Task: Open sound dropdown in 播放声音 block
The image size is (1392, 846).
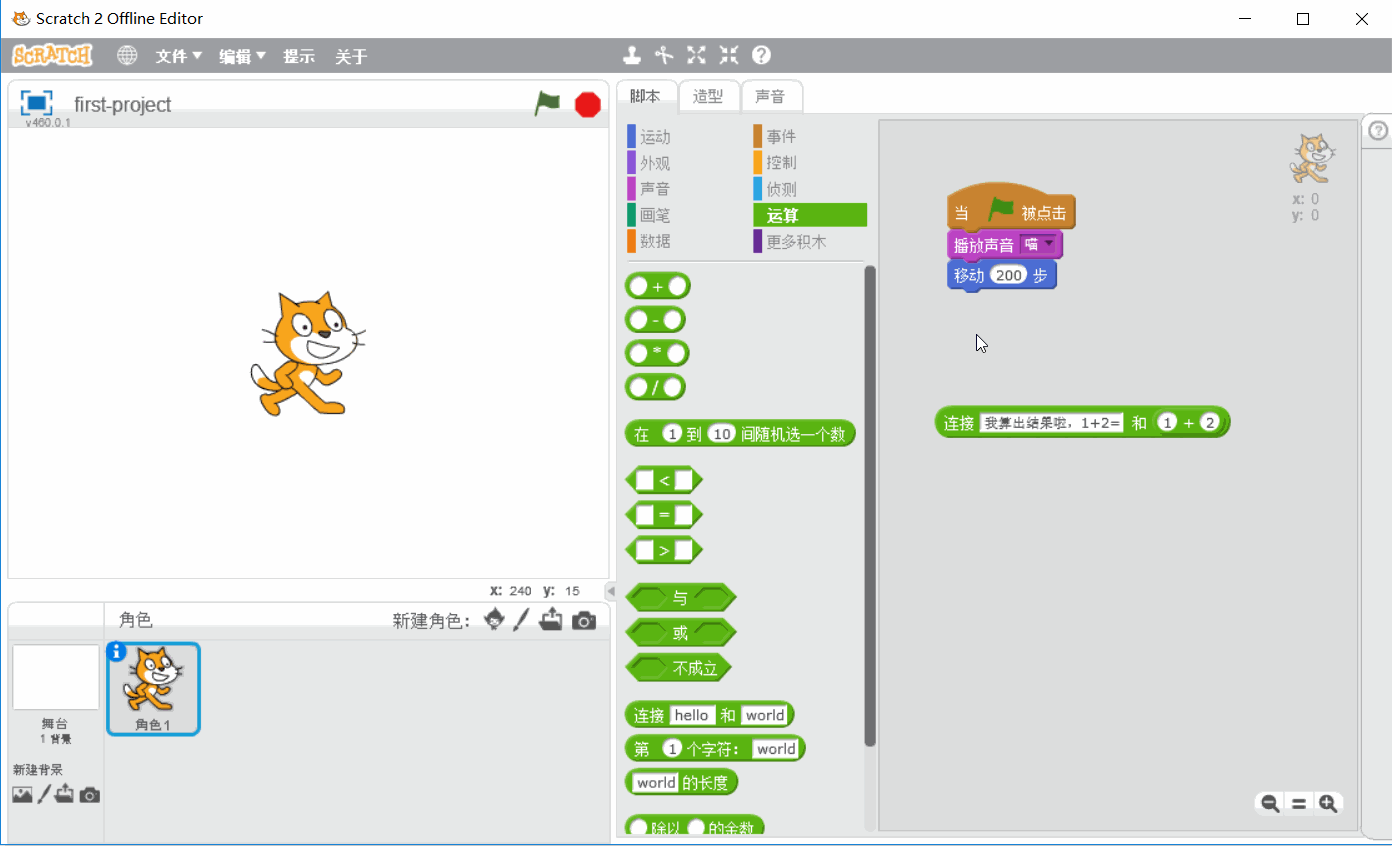Action: 1038,244
